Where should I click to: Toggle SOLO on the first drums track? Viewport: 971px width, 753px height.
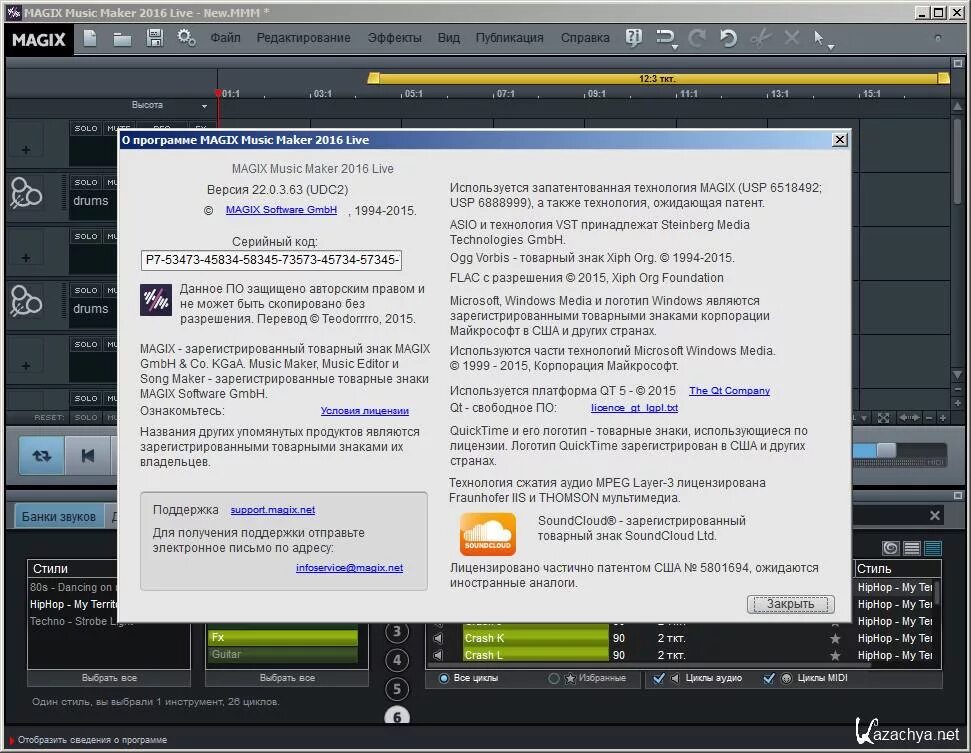85,182
